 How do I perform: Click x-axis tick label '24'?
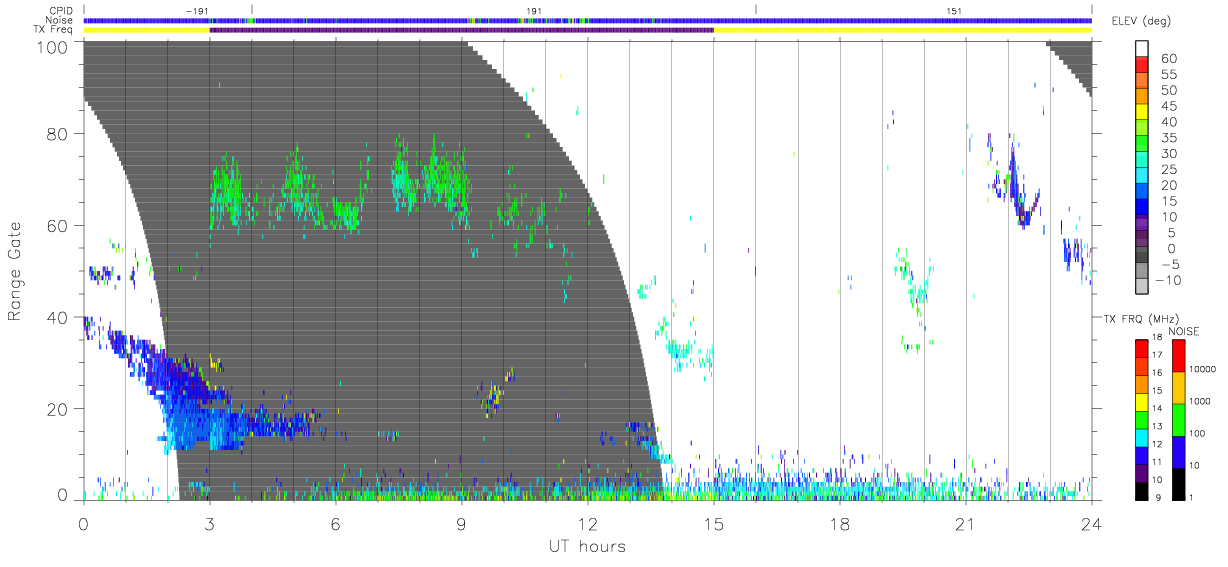(x=1091, y=523)
